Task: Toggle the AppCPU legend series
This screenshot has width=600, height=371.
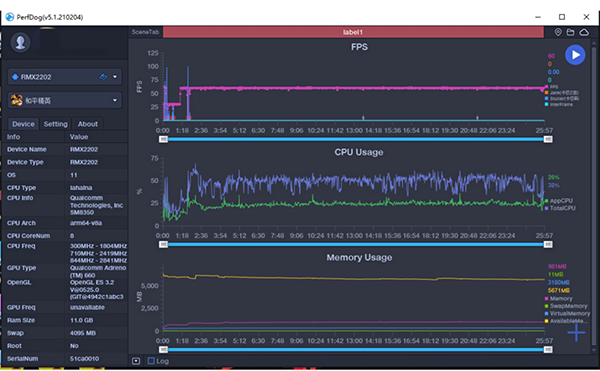Action: coord(559,200)
